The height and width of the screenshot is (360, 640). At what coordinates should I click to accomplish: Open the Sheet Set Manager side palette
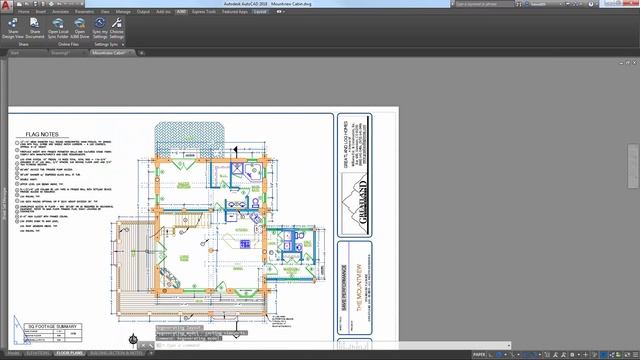click(4, 204)
